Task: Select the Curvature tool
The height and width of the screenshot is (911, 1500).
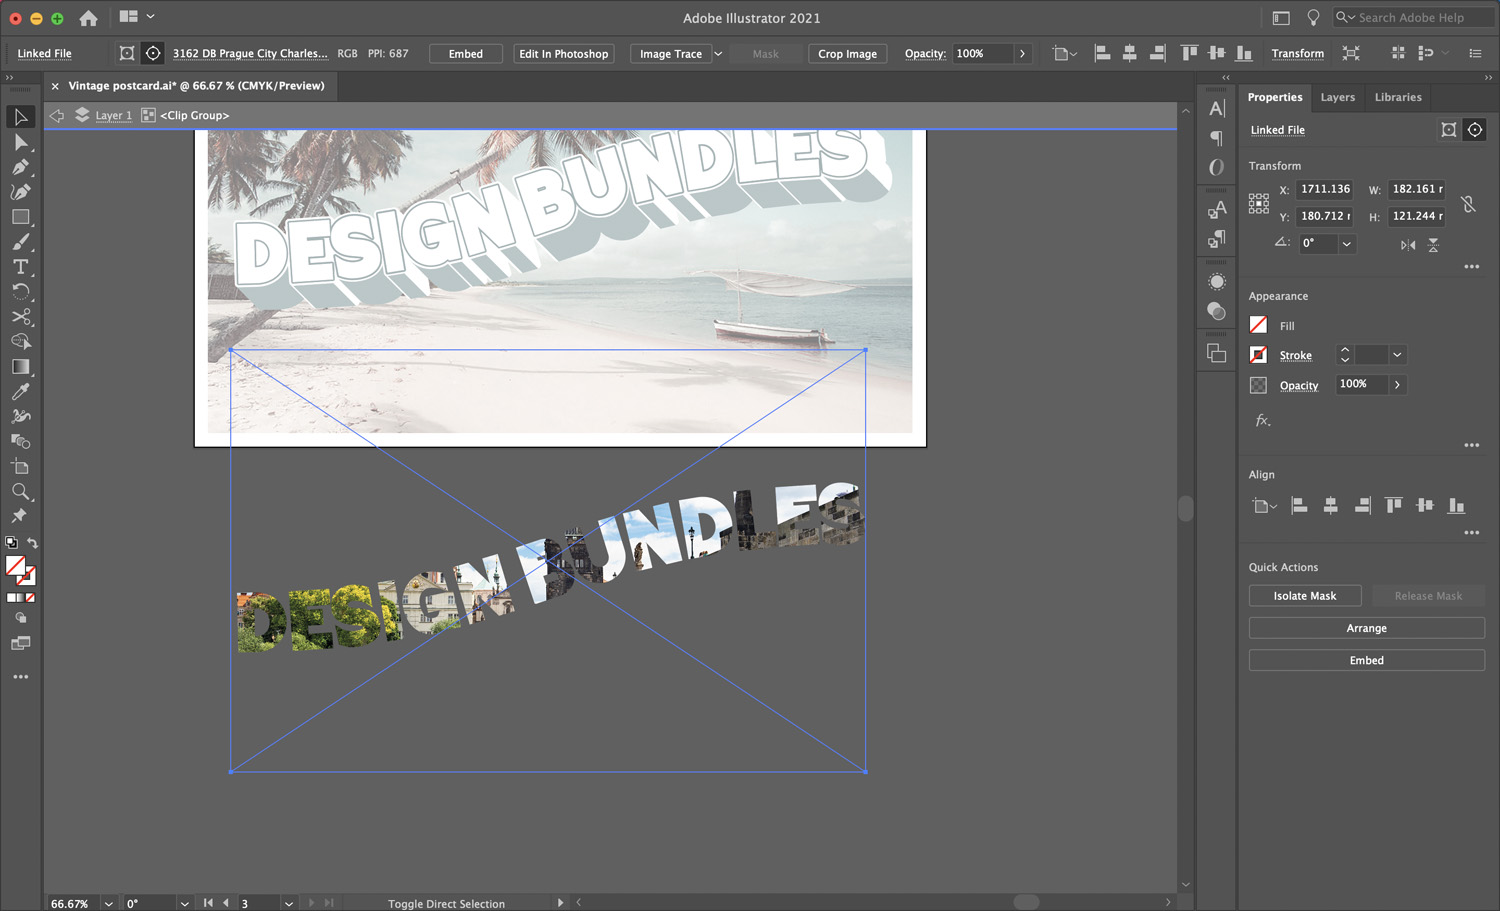Action: pos(20,192)
